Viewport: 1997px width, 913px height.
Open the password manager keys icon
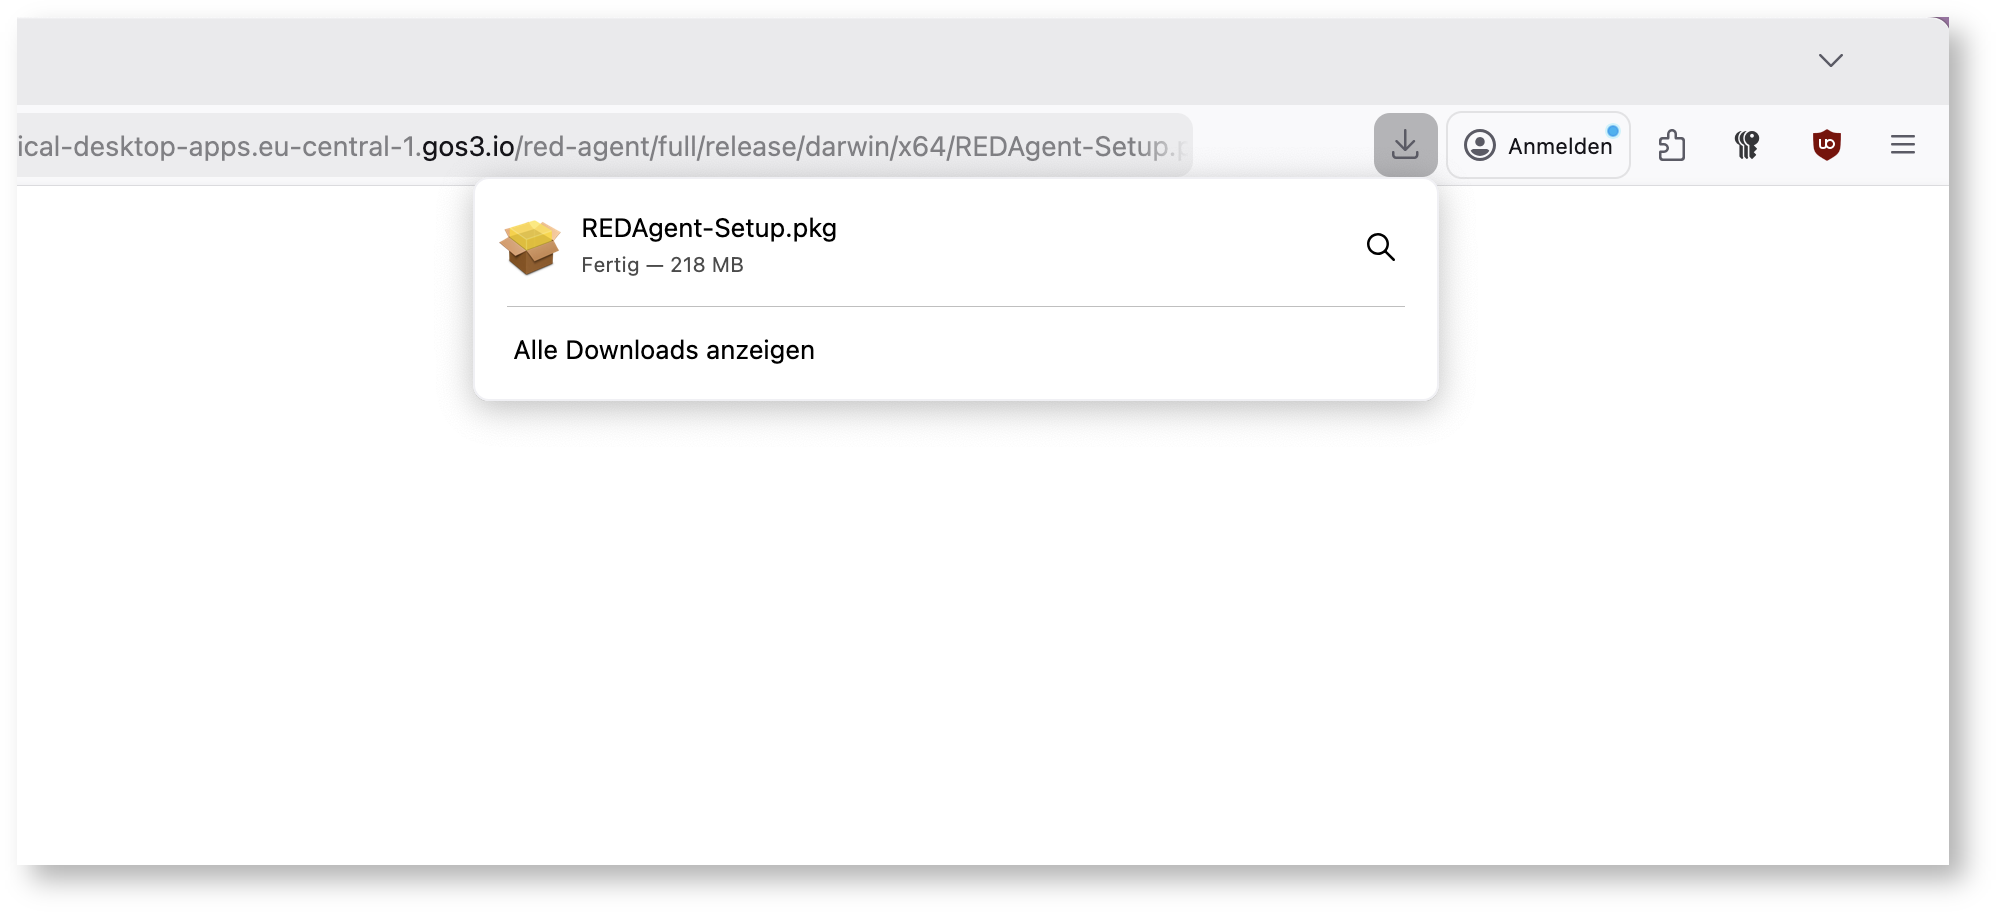pos(1747,146)
